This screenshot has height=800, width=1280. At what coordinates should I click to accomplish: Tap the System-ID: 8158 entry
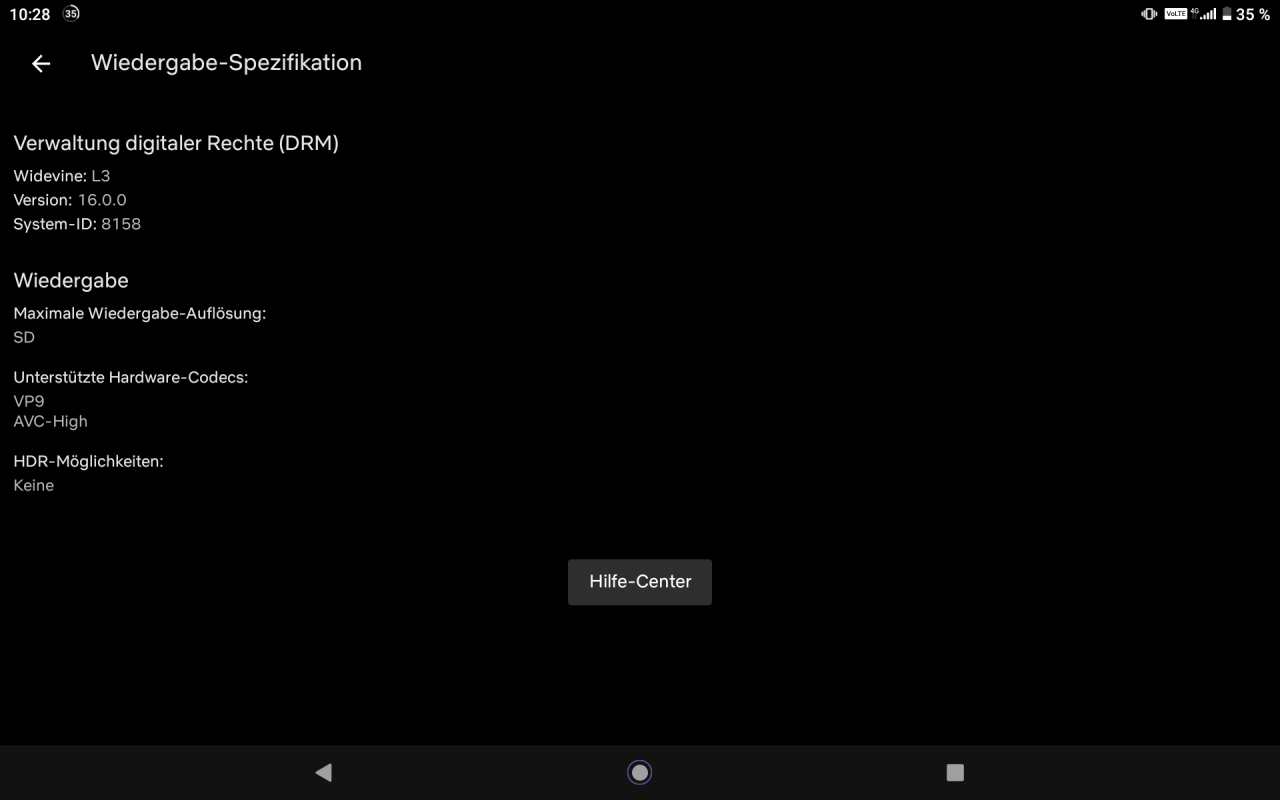pyautogui.click(x=77, y=224)
